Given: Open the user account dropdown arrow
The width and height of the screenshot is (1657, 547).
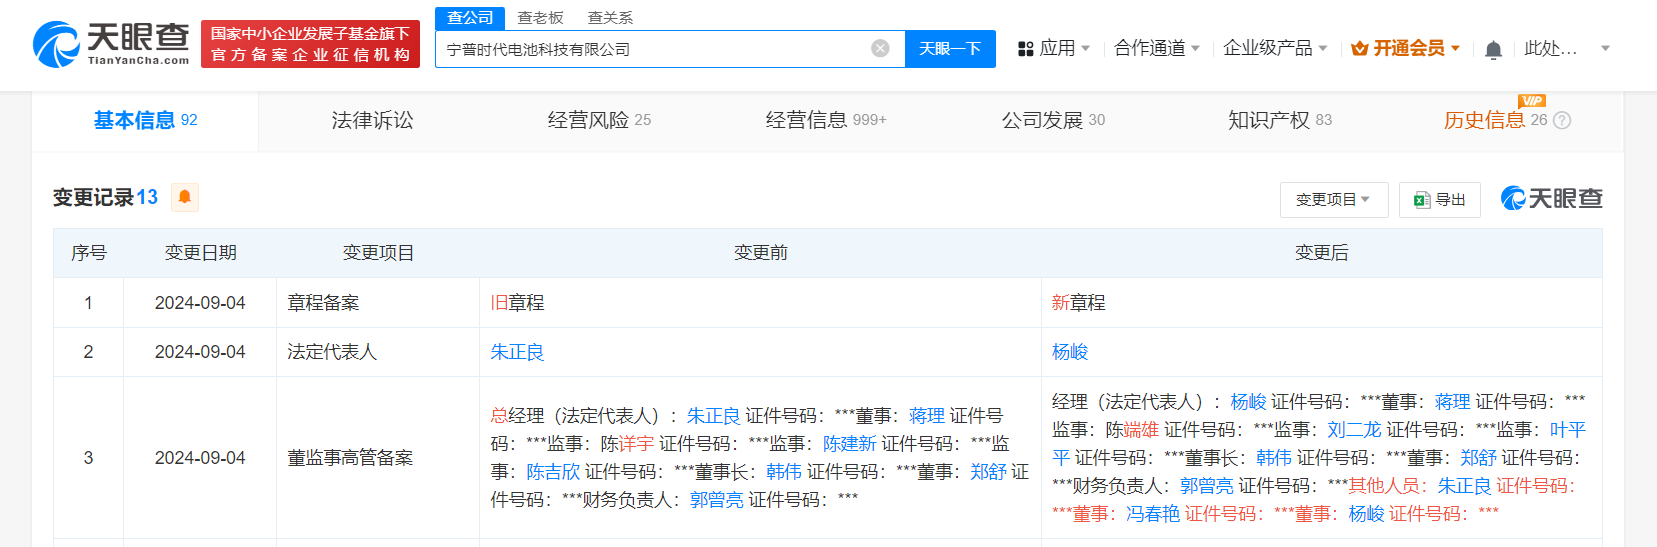Looking at the screenshot, I should point(1605,49).
